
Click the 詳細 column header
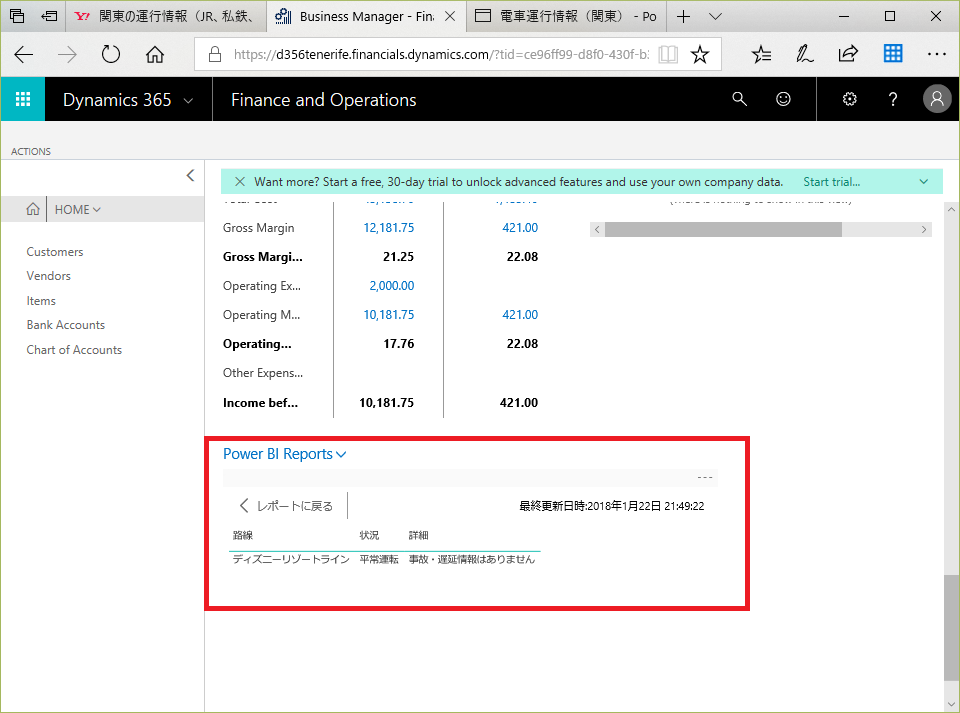coord(419,536)
